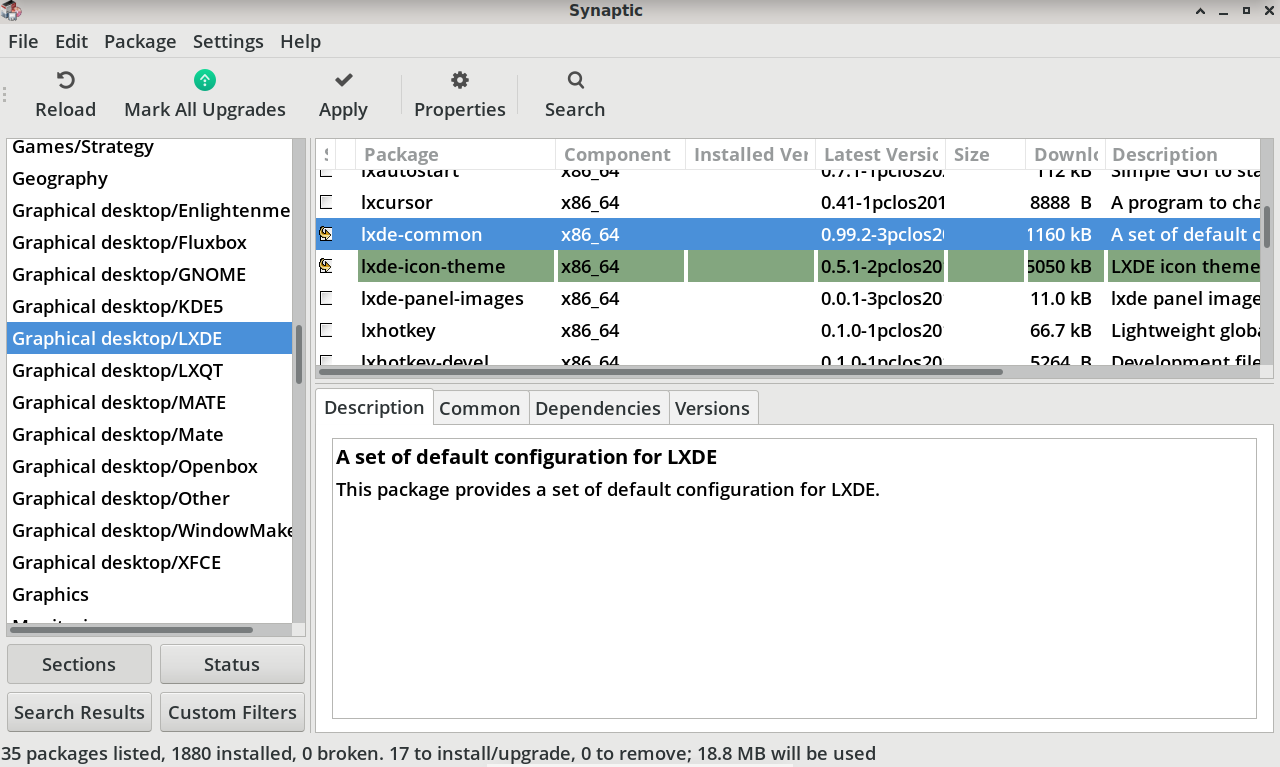
Task: Select the lxcursor package row
Action: pos(788,202)
